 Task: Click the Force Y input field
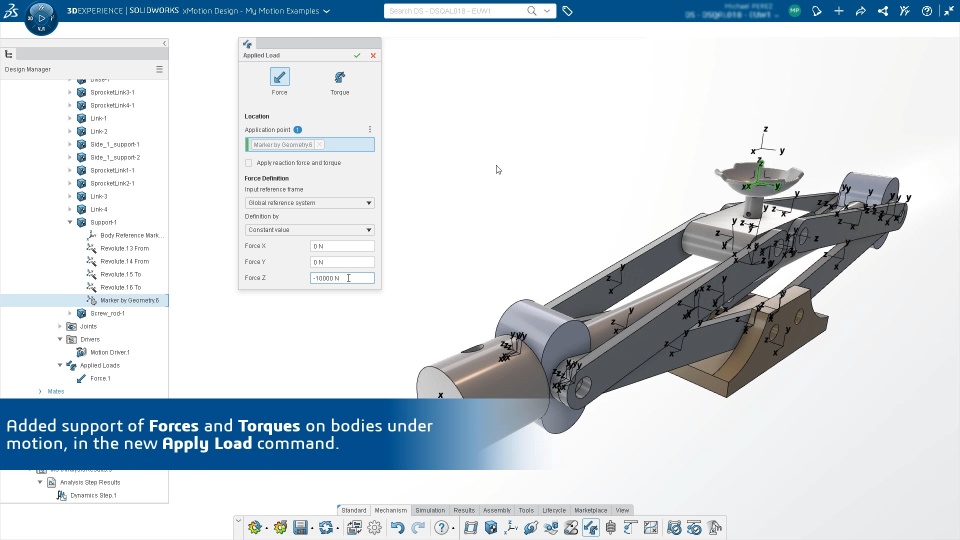tap(342, 262)
